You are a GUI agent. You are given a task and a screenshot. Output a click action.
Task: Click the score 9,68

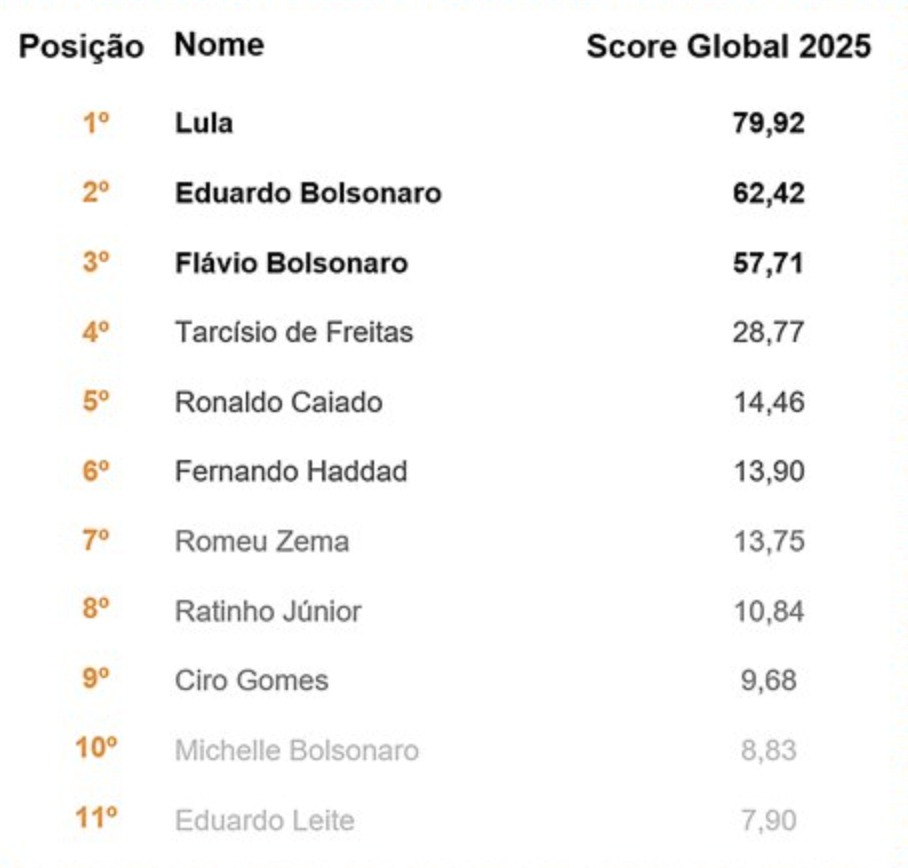(768, 681)
